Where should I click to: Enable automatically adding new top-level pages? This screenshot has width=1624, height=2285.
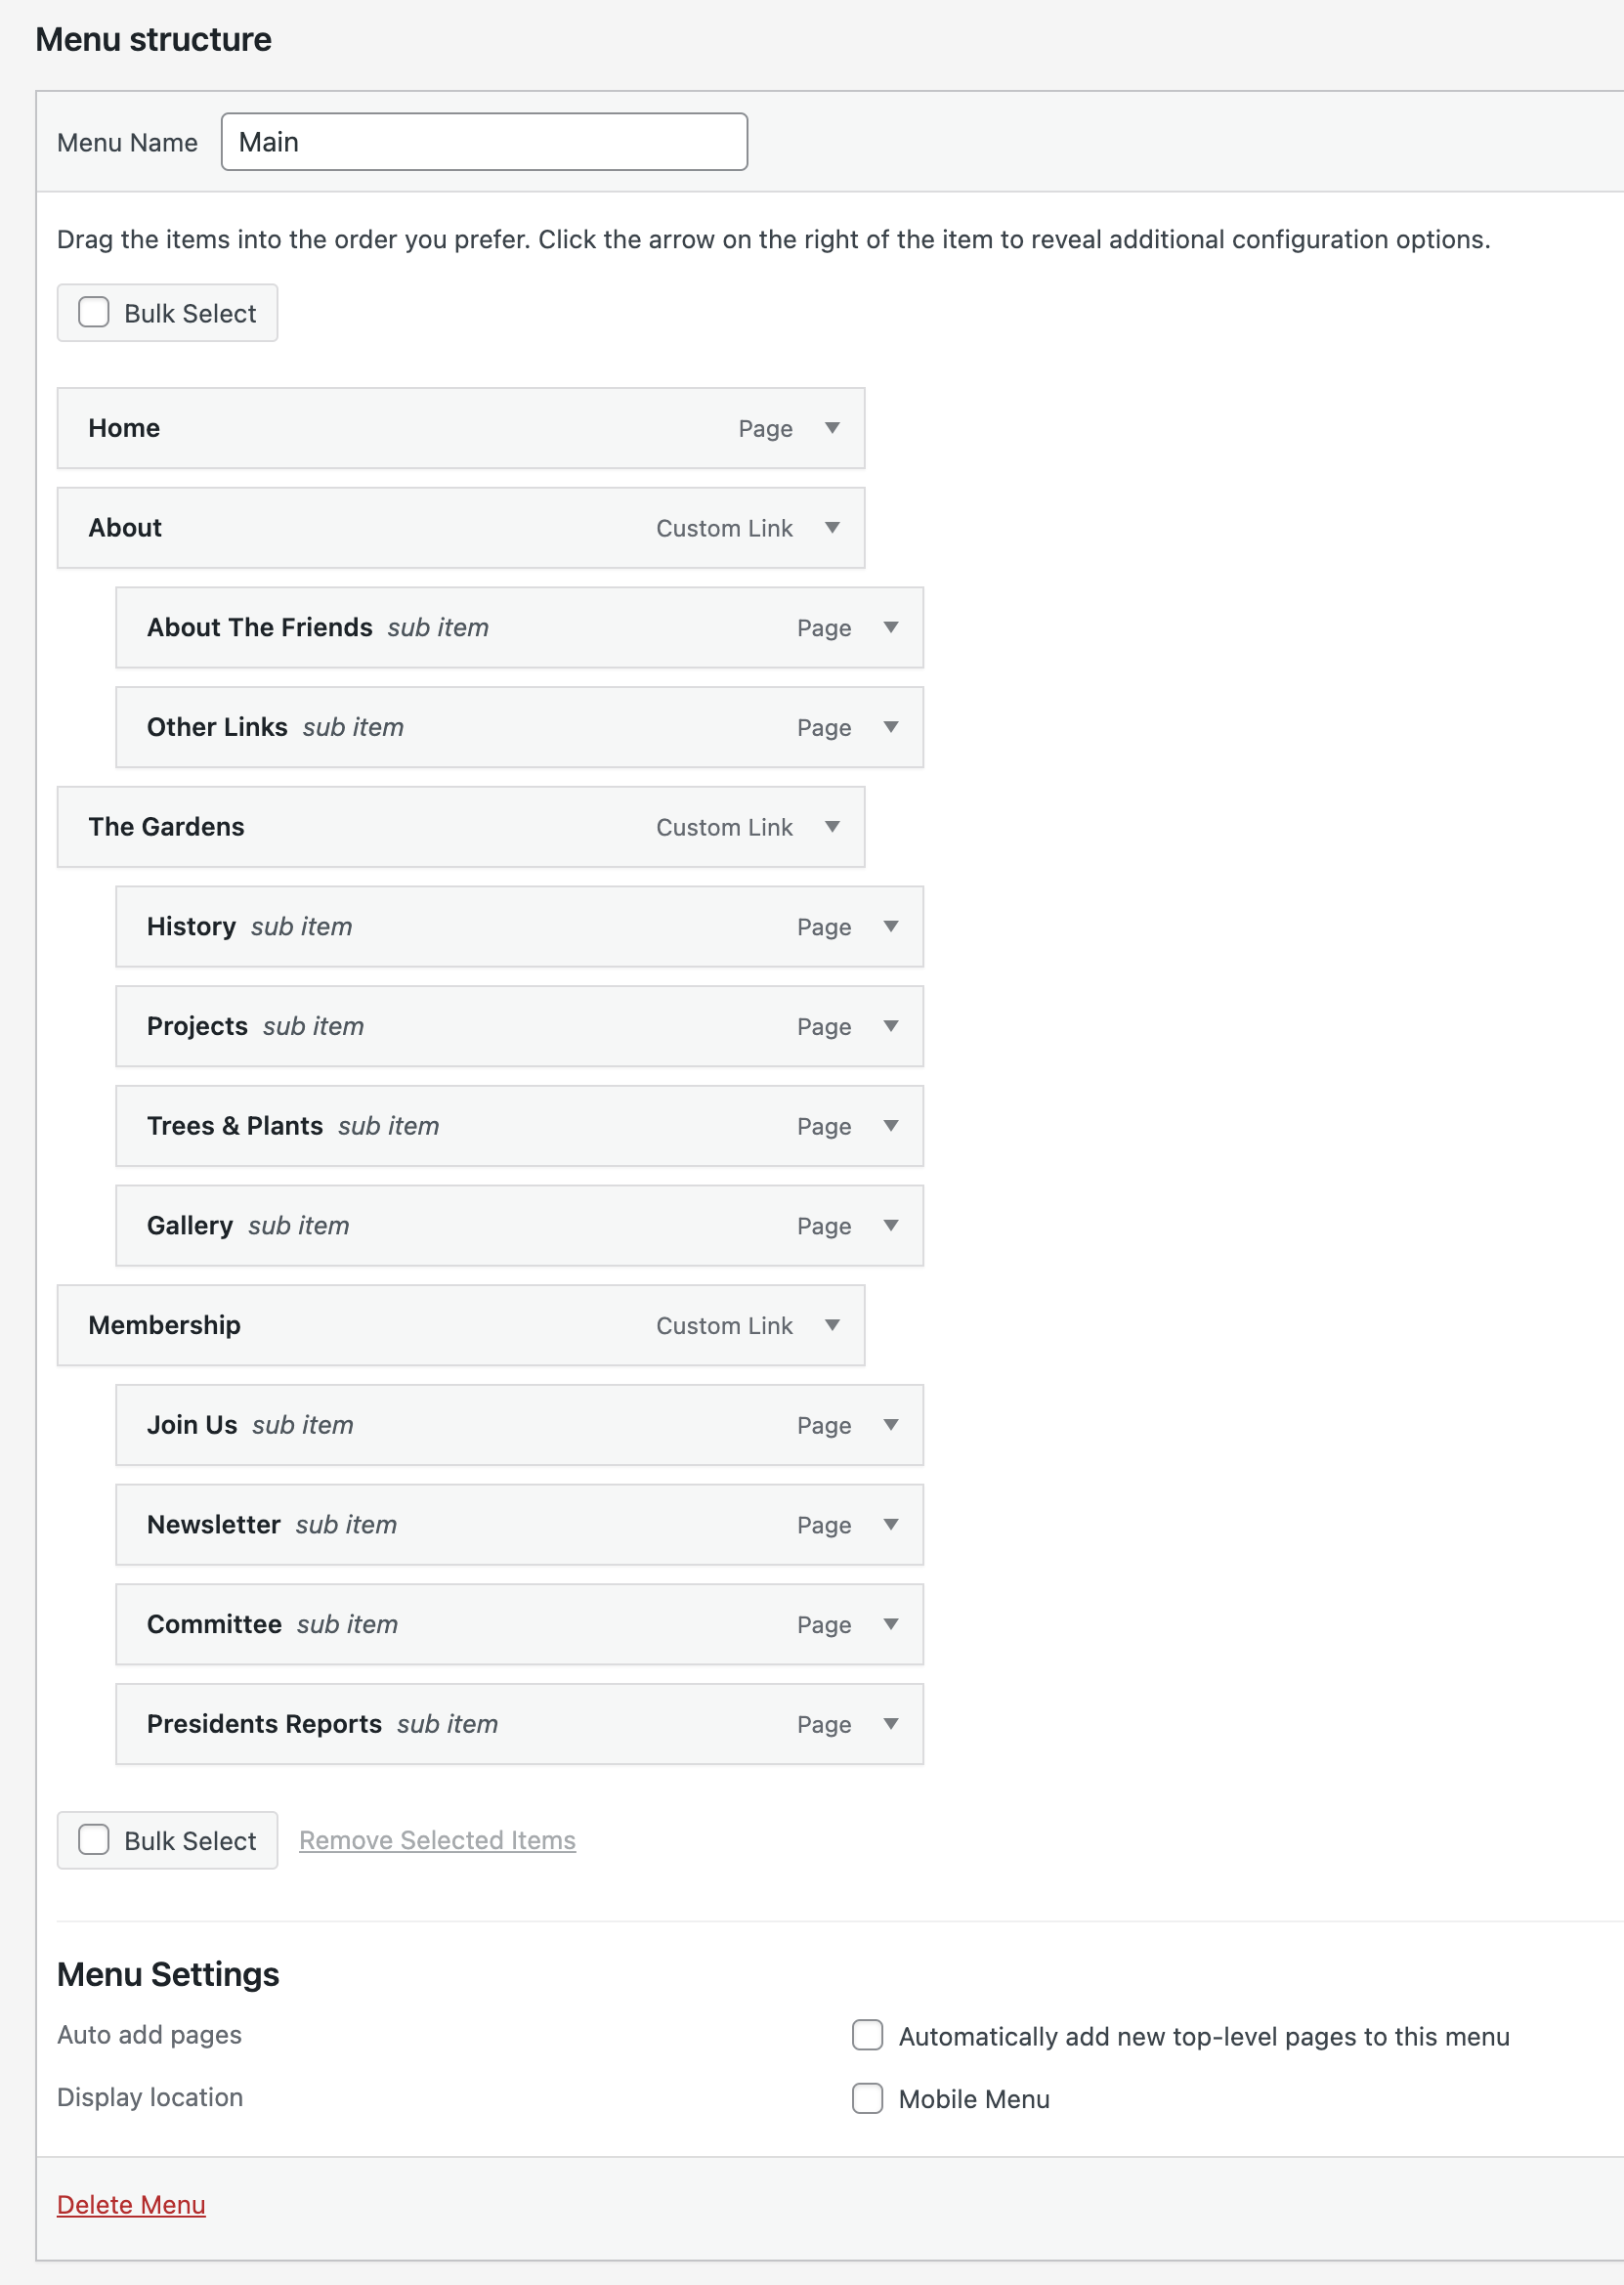(x=867, y=2036)
